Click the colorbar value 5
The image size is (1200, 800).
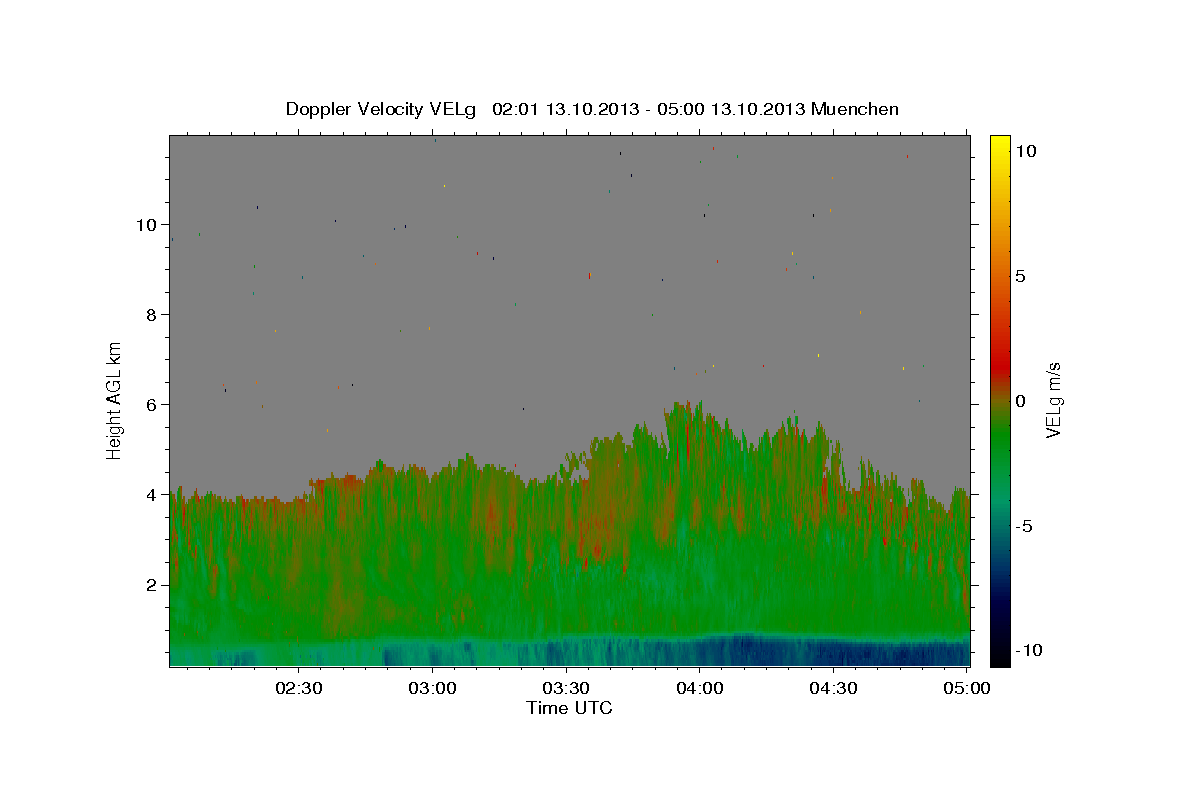pyautogui.click(x=1021, y=276)
